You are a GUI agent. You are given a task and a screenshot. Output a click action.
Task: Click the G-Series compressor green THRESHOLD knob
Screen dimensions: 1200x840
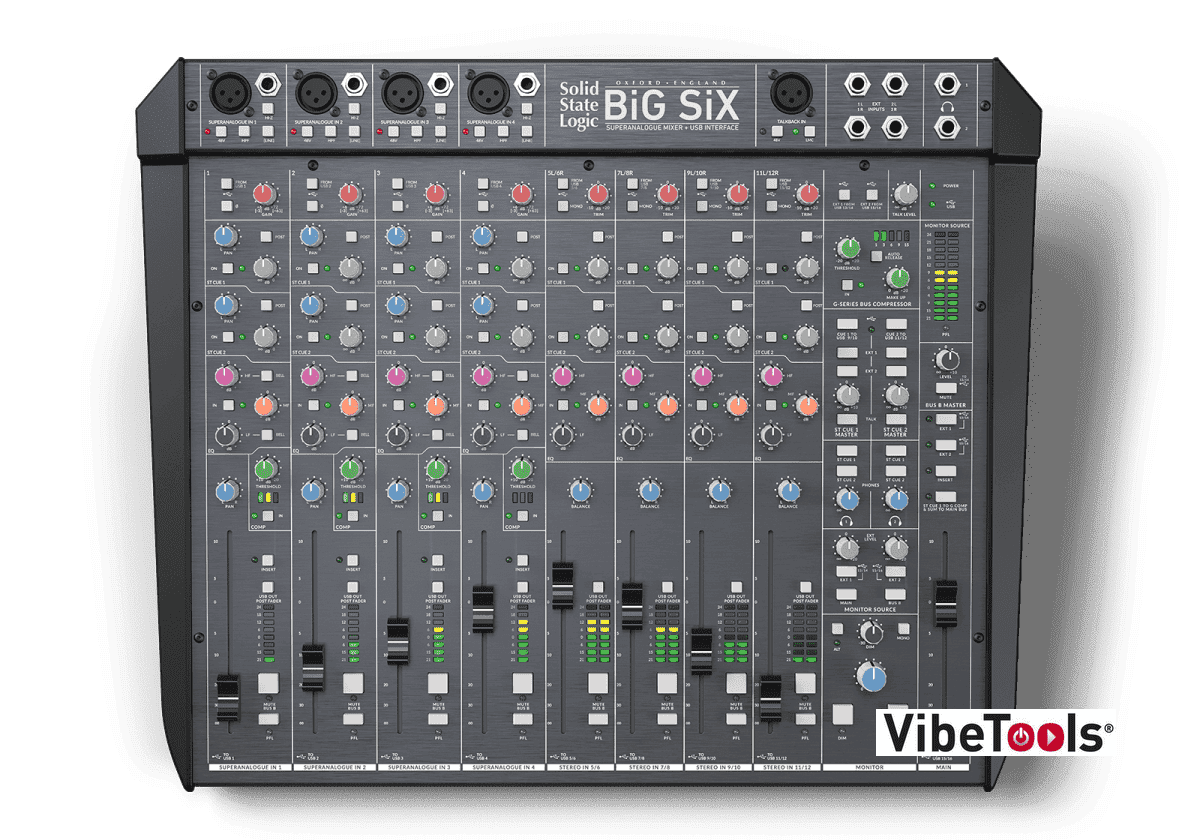(x=850, y=247)
